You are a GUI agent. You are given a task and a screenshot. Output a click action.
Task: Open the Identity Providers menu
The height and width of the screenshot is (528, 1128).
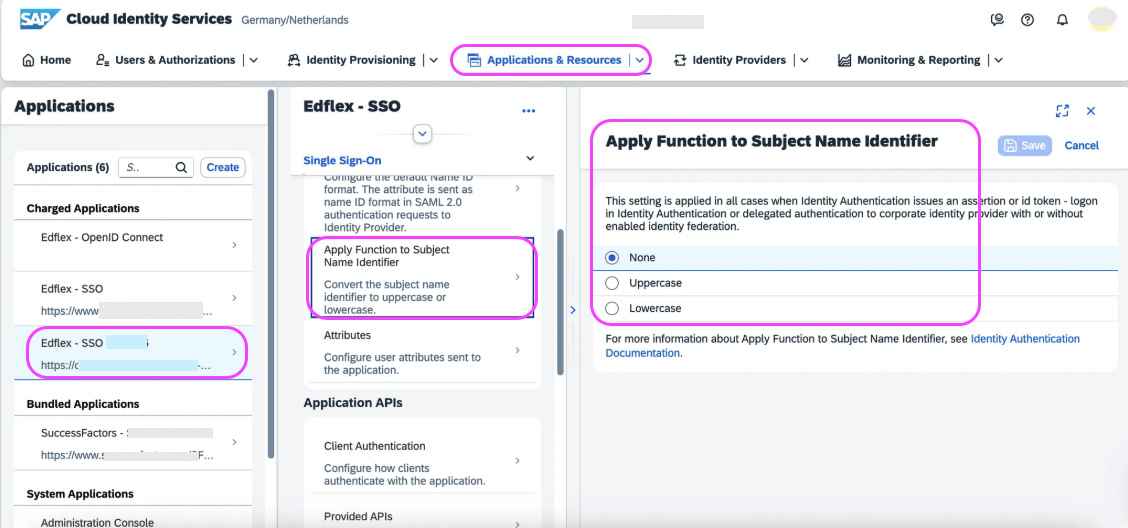729,60
